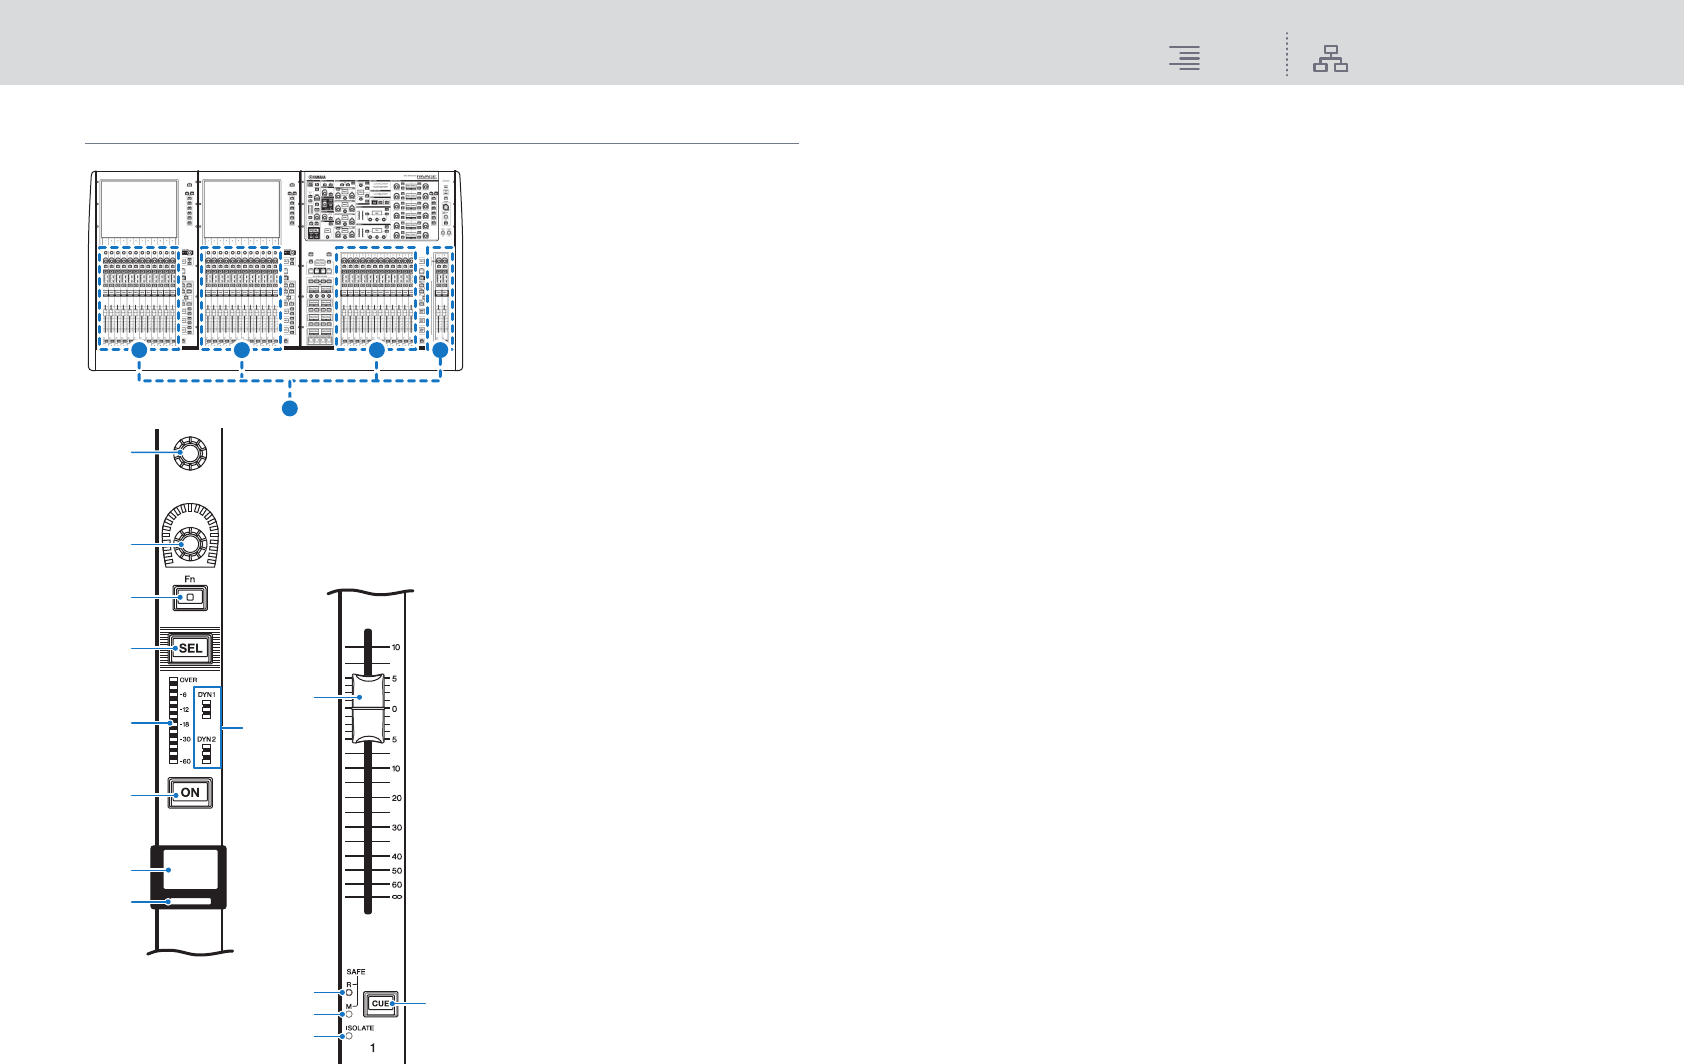Click the OVER label atop the meter
1684x1064 pixels.
(189, 680)
